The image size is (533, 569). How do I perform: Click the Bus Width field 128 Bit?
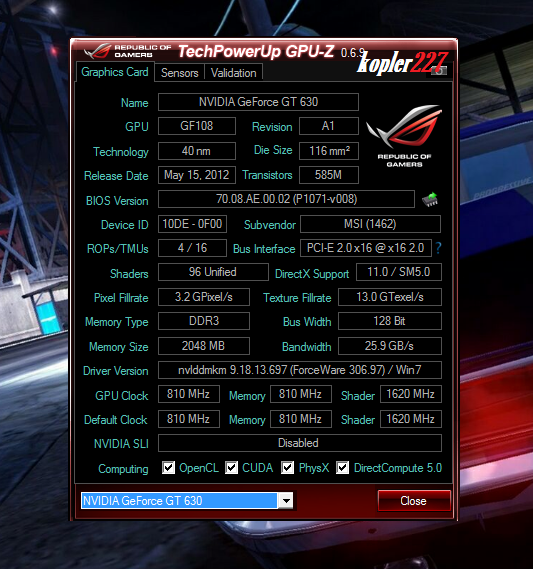click(x=390, y=321)
